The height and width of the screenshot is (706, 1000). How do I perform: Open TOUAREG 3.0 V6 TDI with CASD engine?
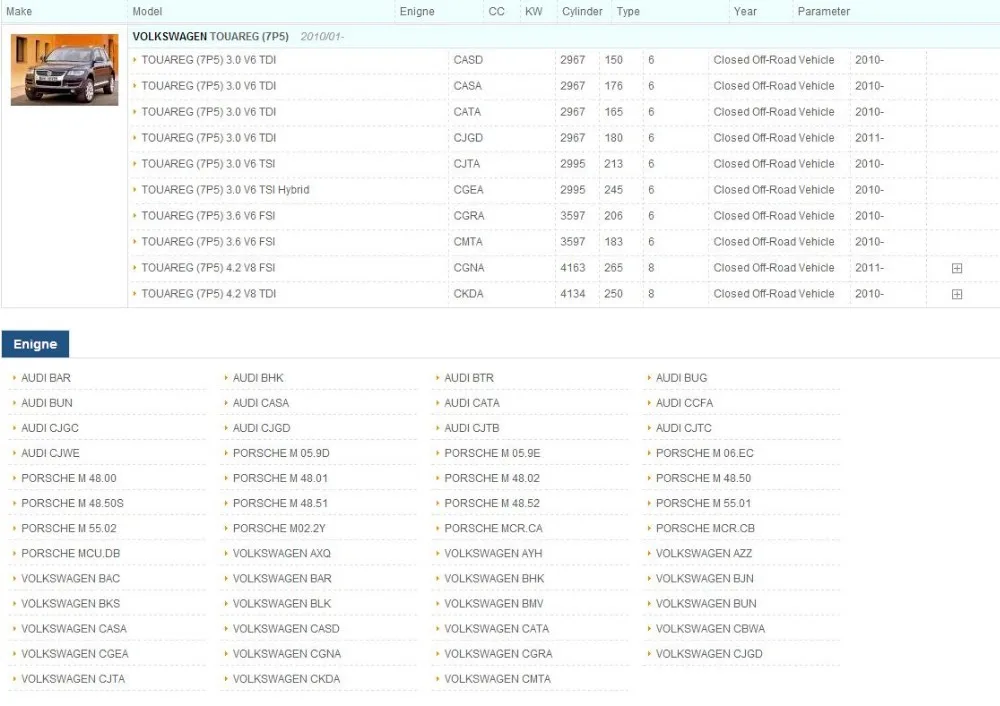[x=209, y=60]
